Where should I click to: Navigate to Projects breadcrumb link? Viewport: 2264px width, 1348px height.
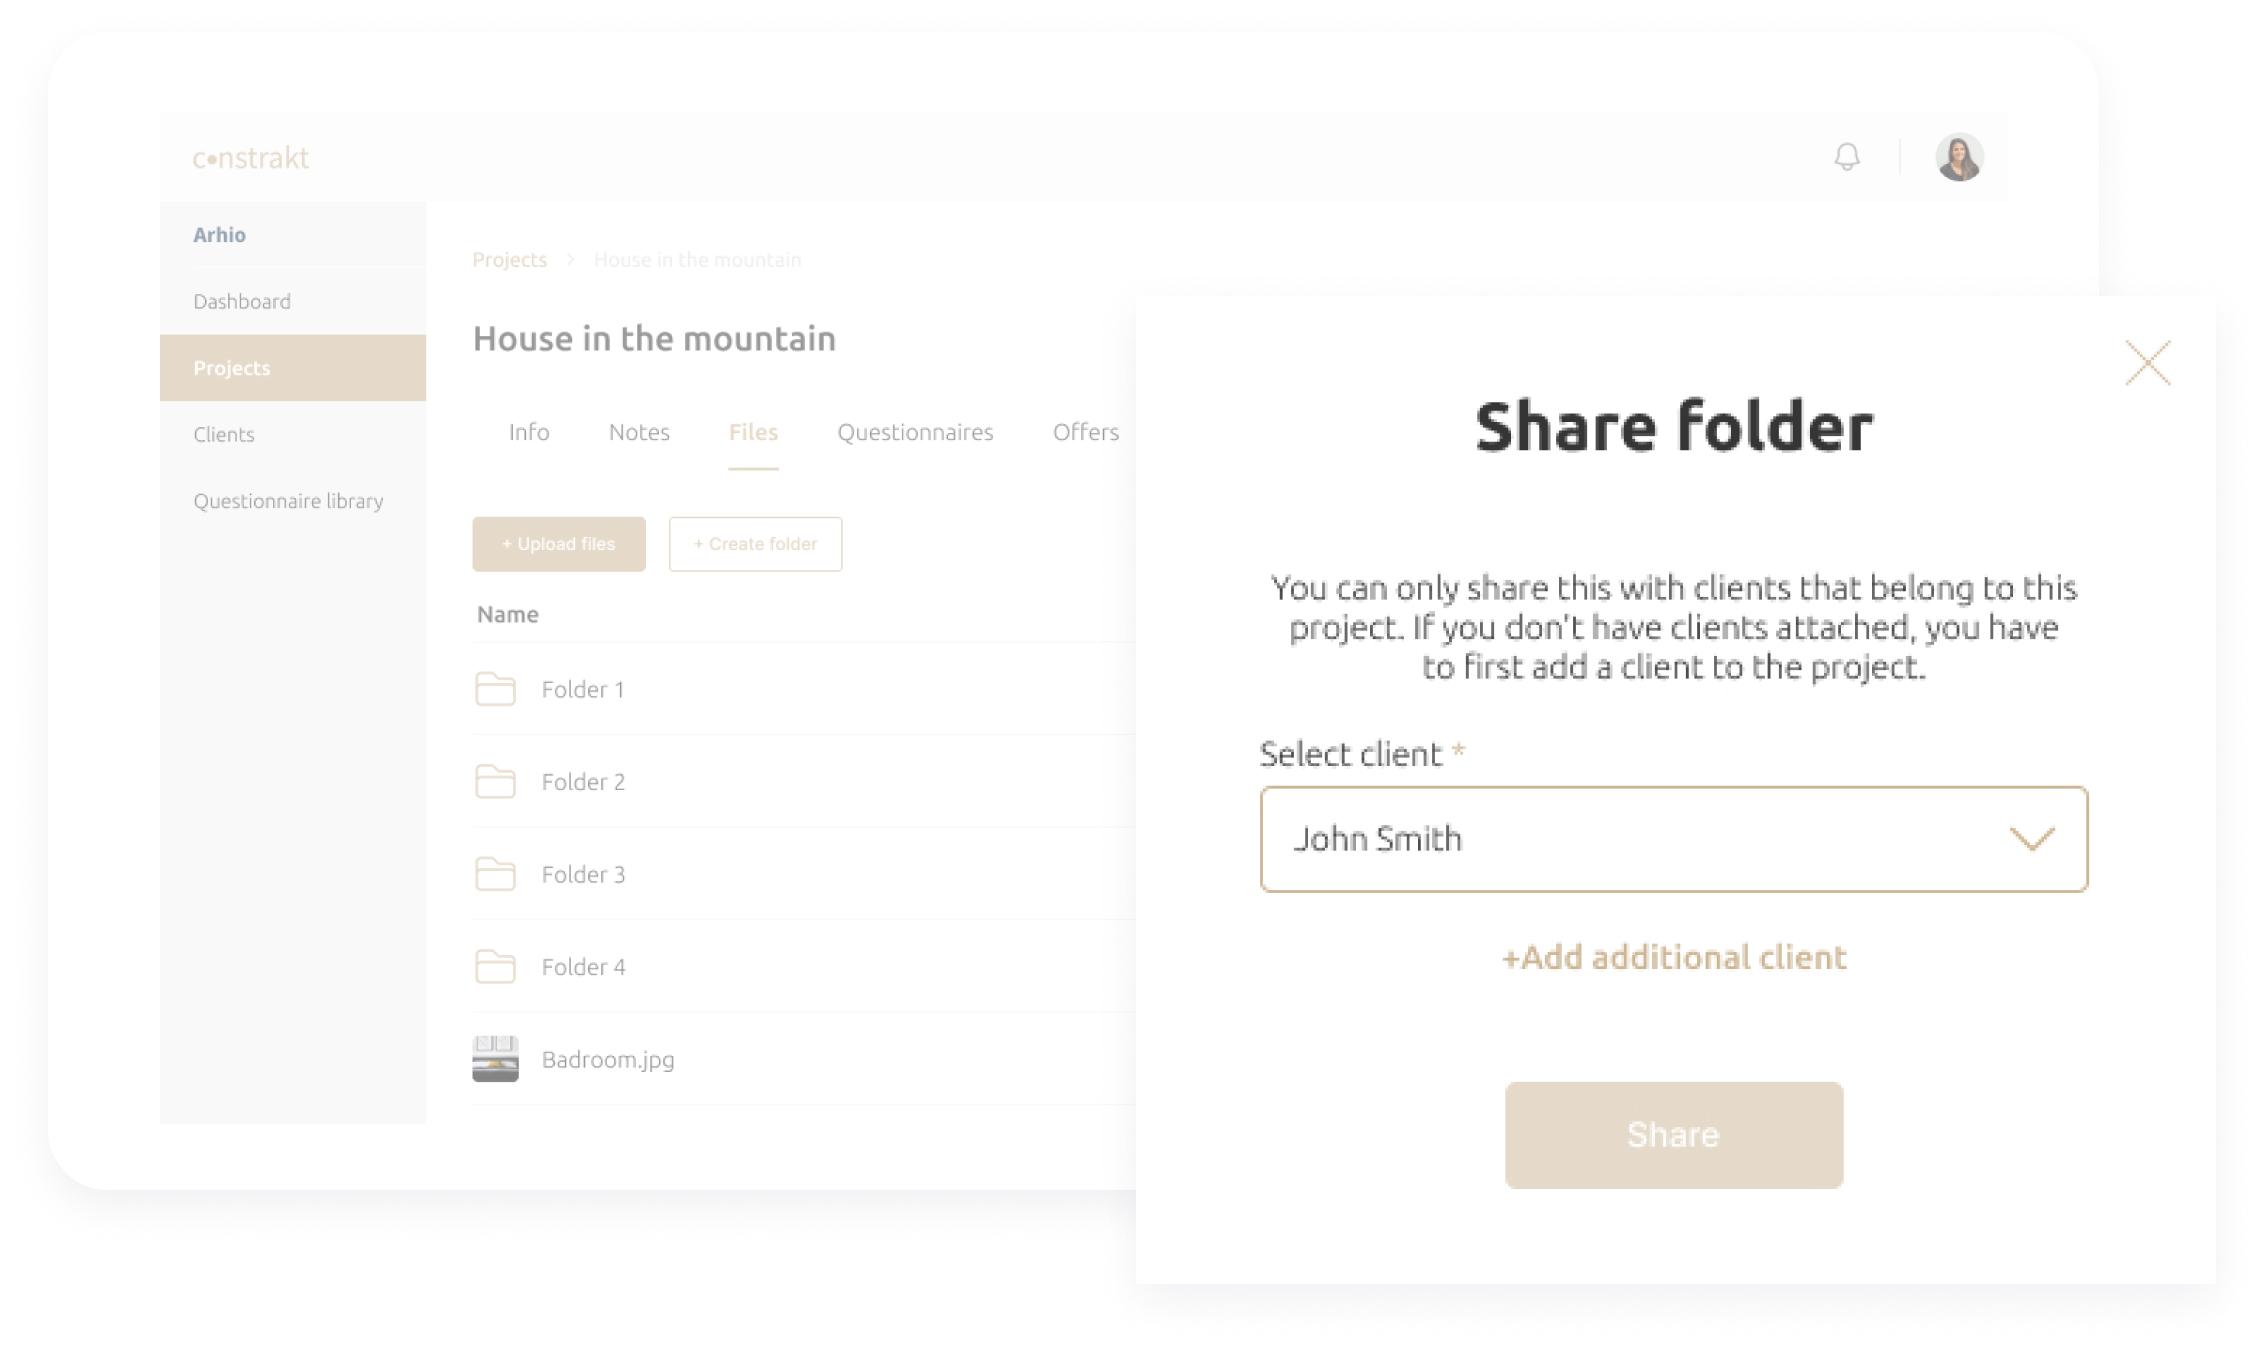pos(510,260)
